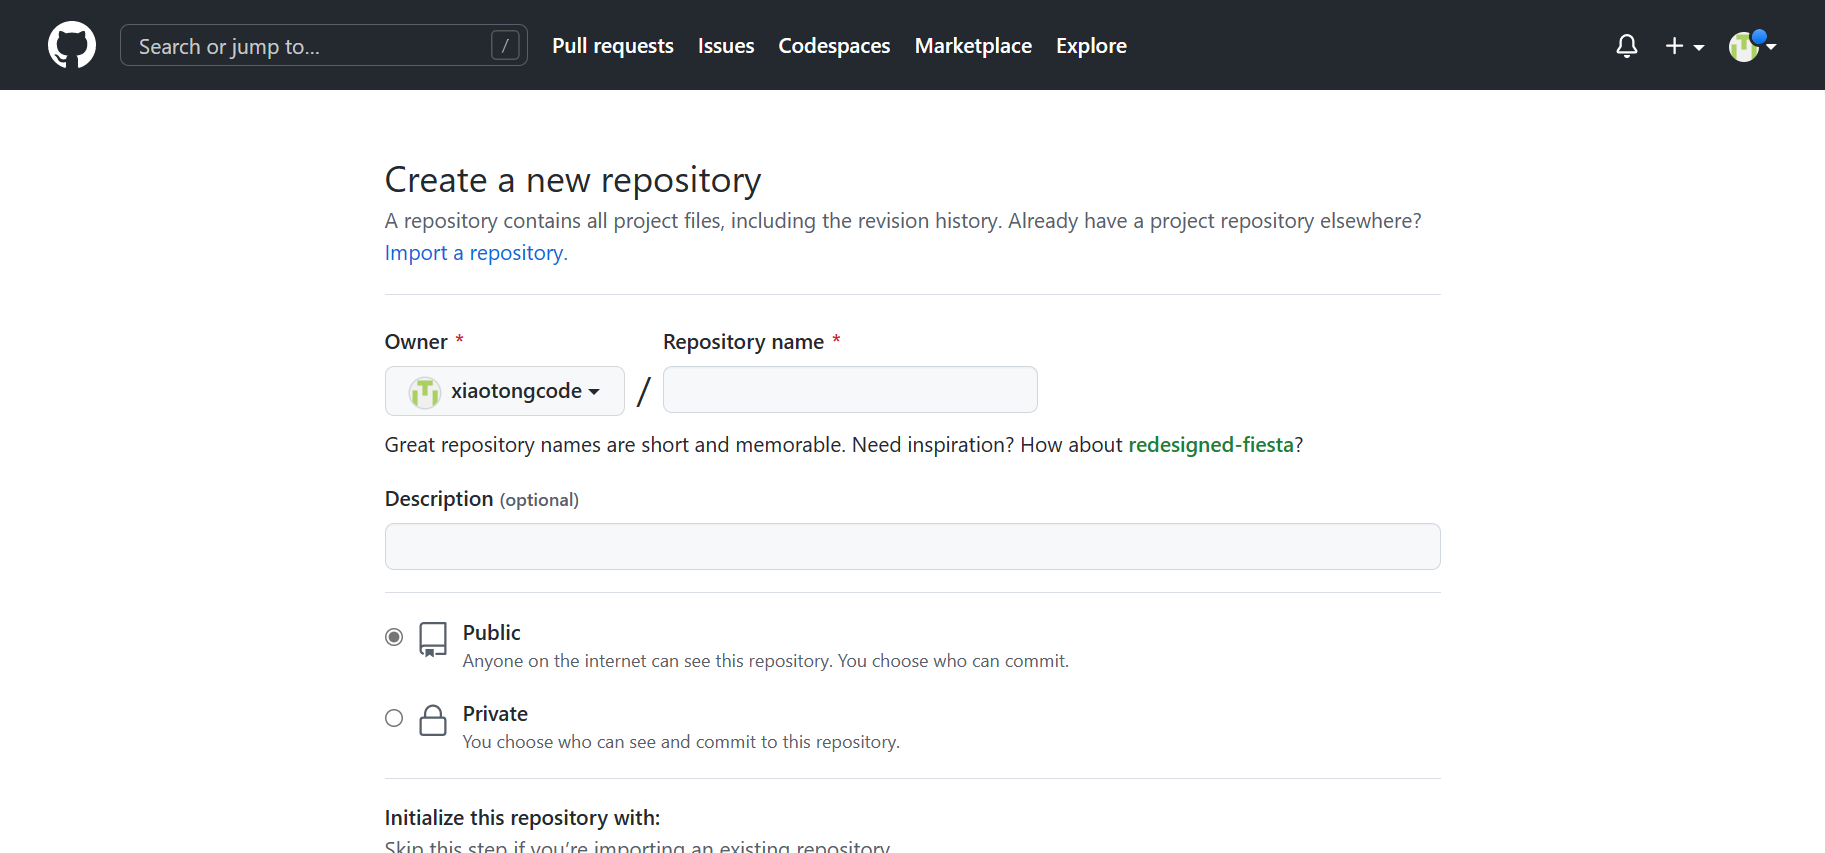Viewport: 1825px width, 853px height.
Task: Select the Private radio button
Action: (394, 718)
